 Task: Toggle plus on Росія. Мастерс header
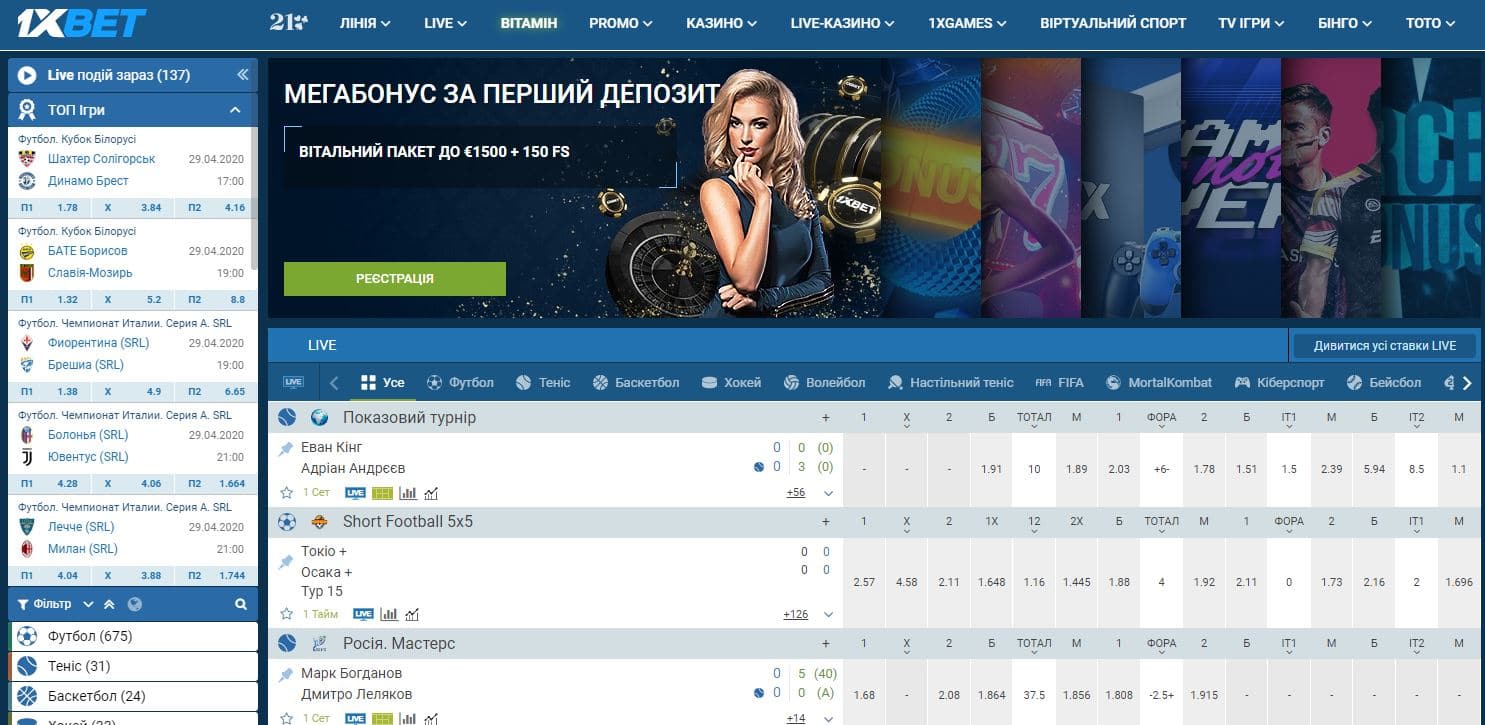(x=826, y=643)
